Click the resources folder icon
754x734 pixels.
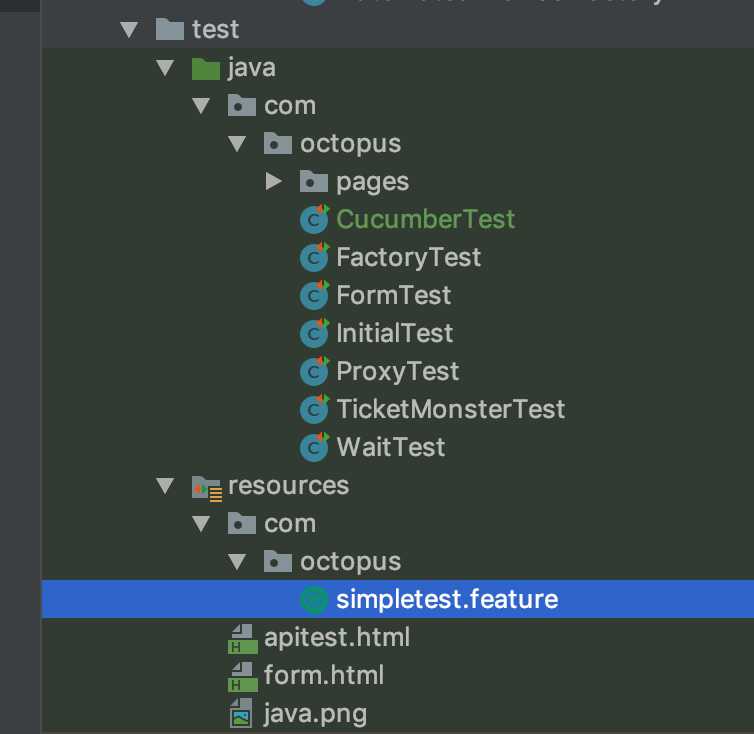[x=207, y=486]
